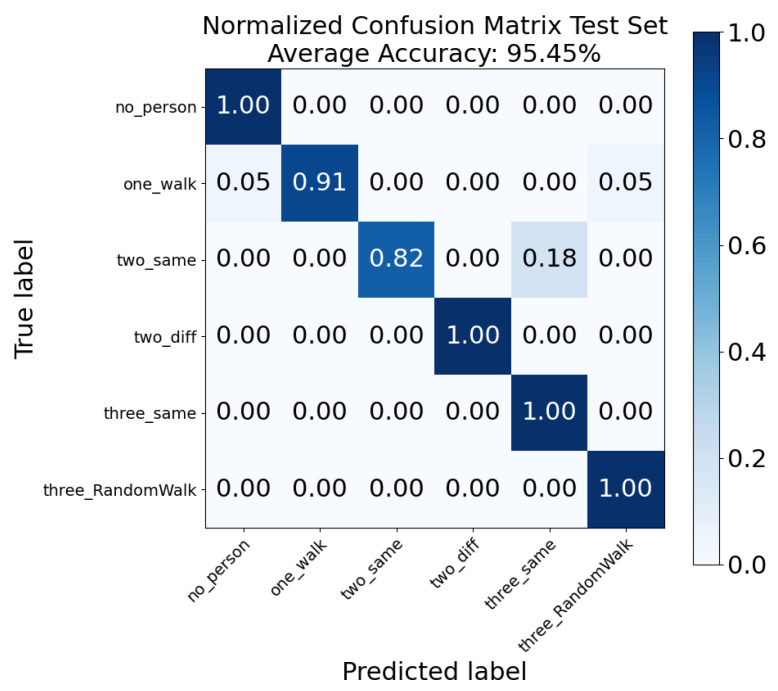Click the rotated no_person x-axis label

[218, 571]
